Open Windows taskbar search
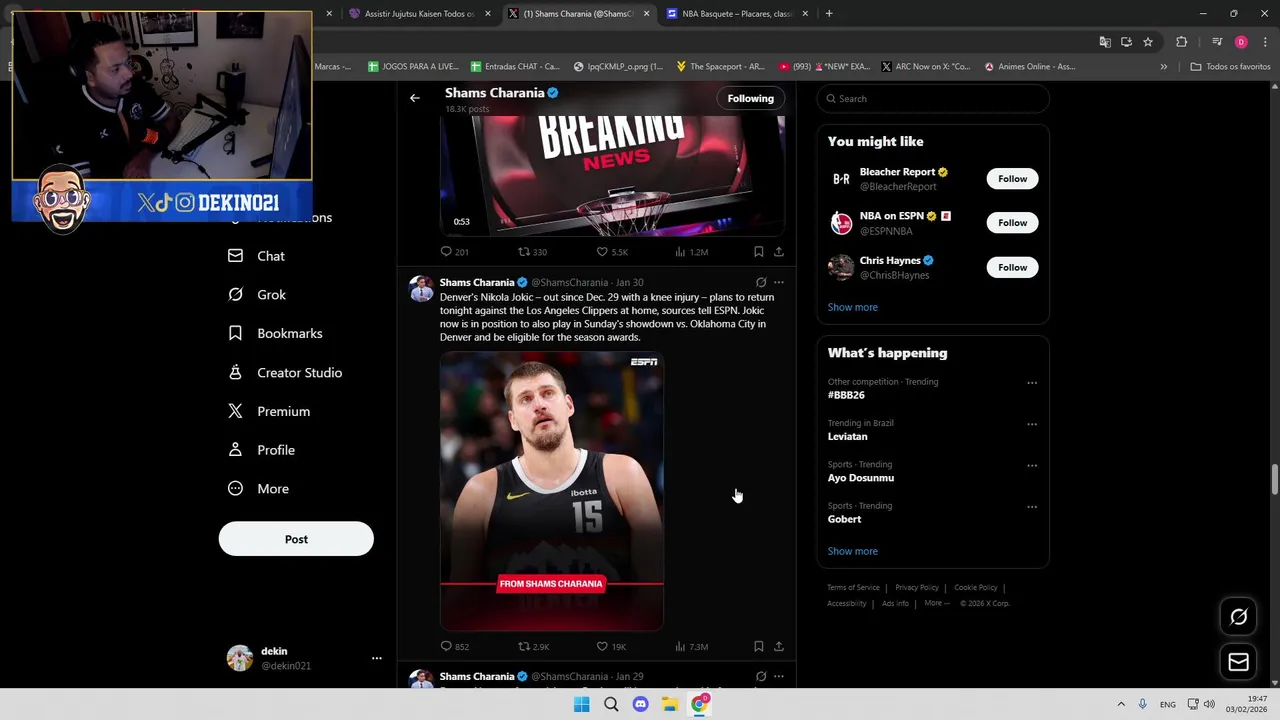The height and width of the screenshot is (720, 1280). tap(611, 704)
